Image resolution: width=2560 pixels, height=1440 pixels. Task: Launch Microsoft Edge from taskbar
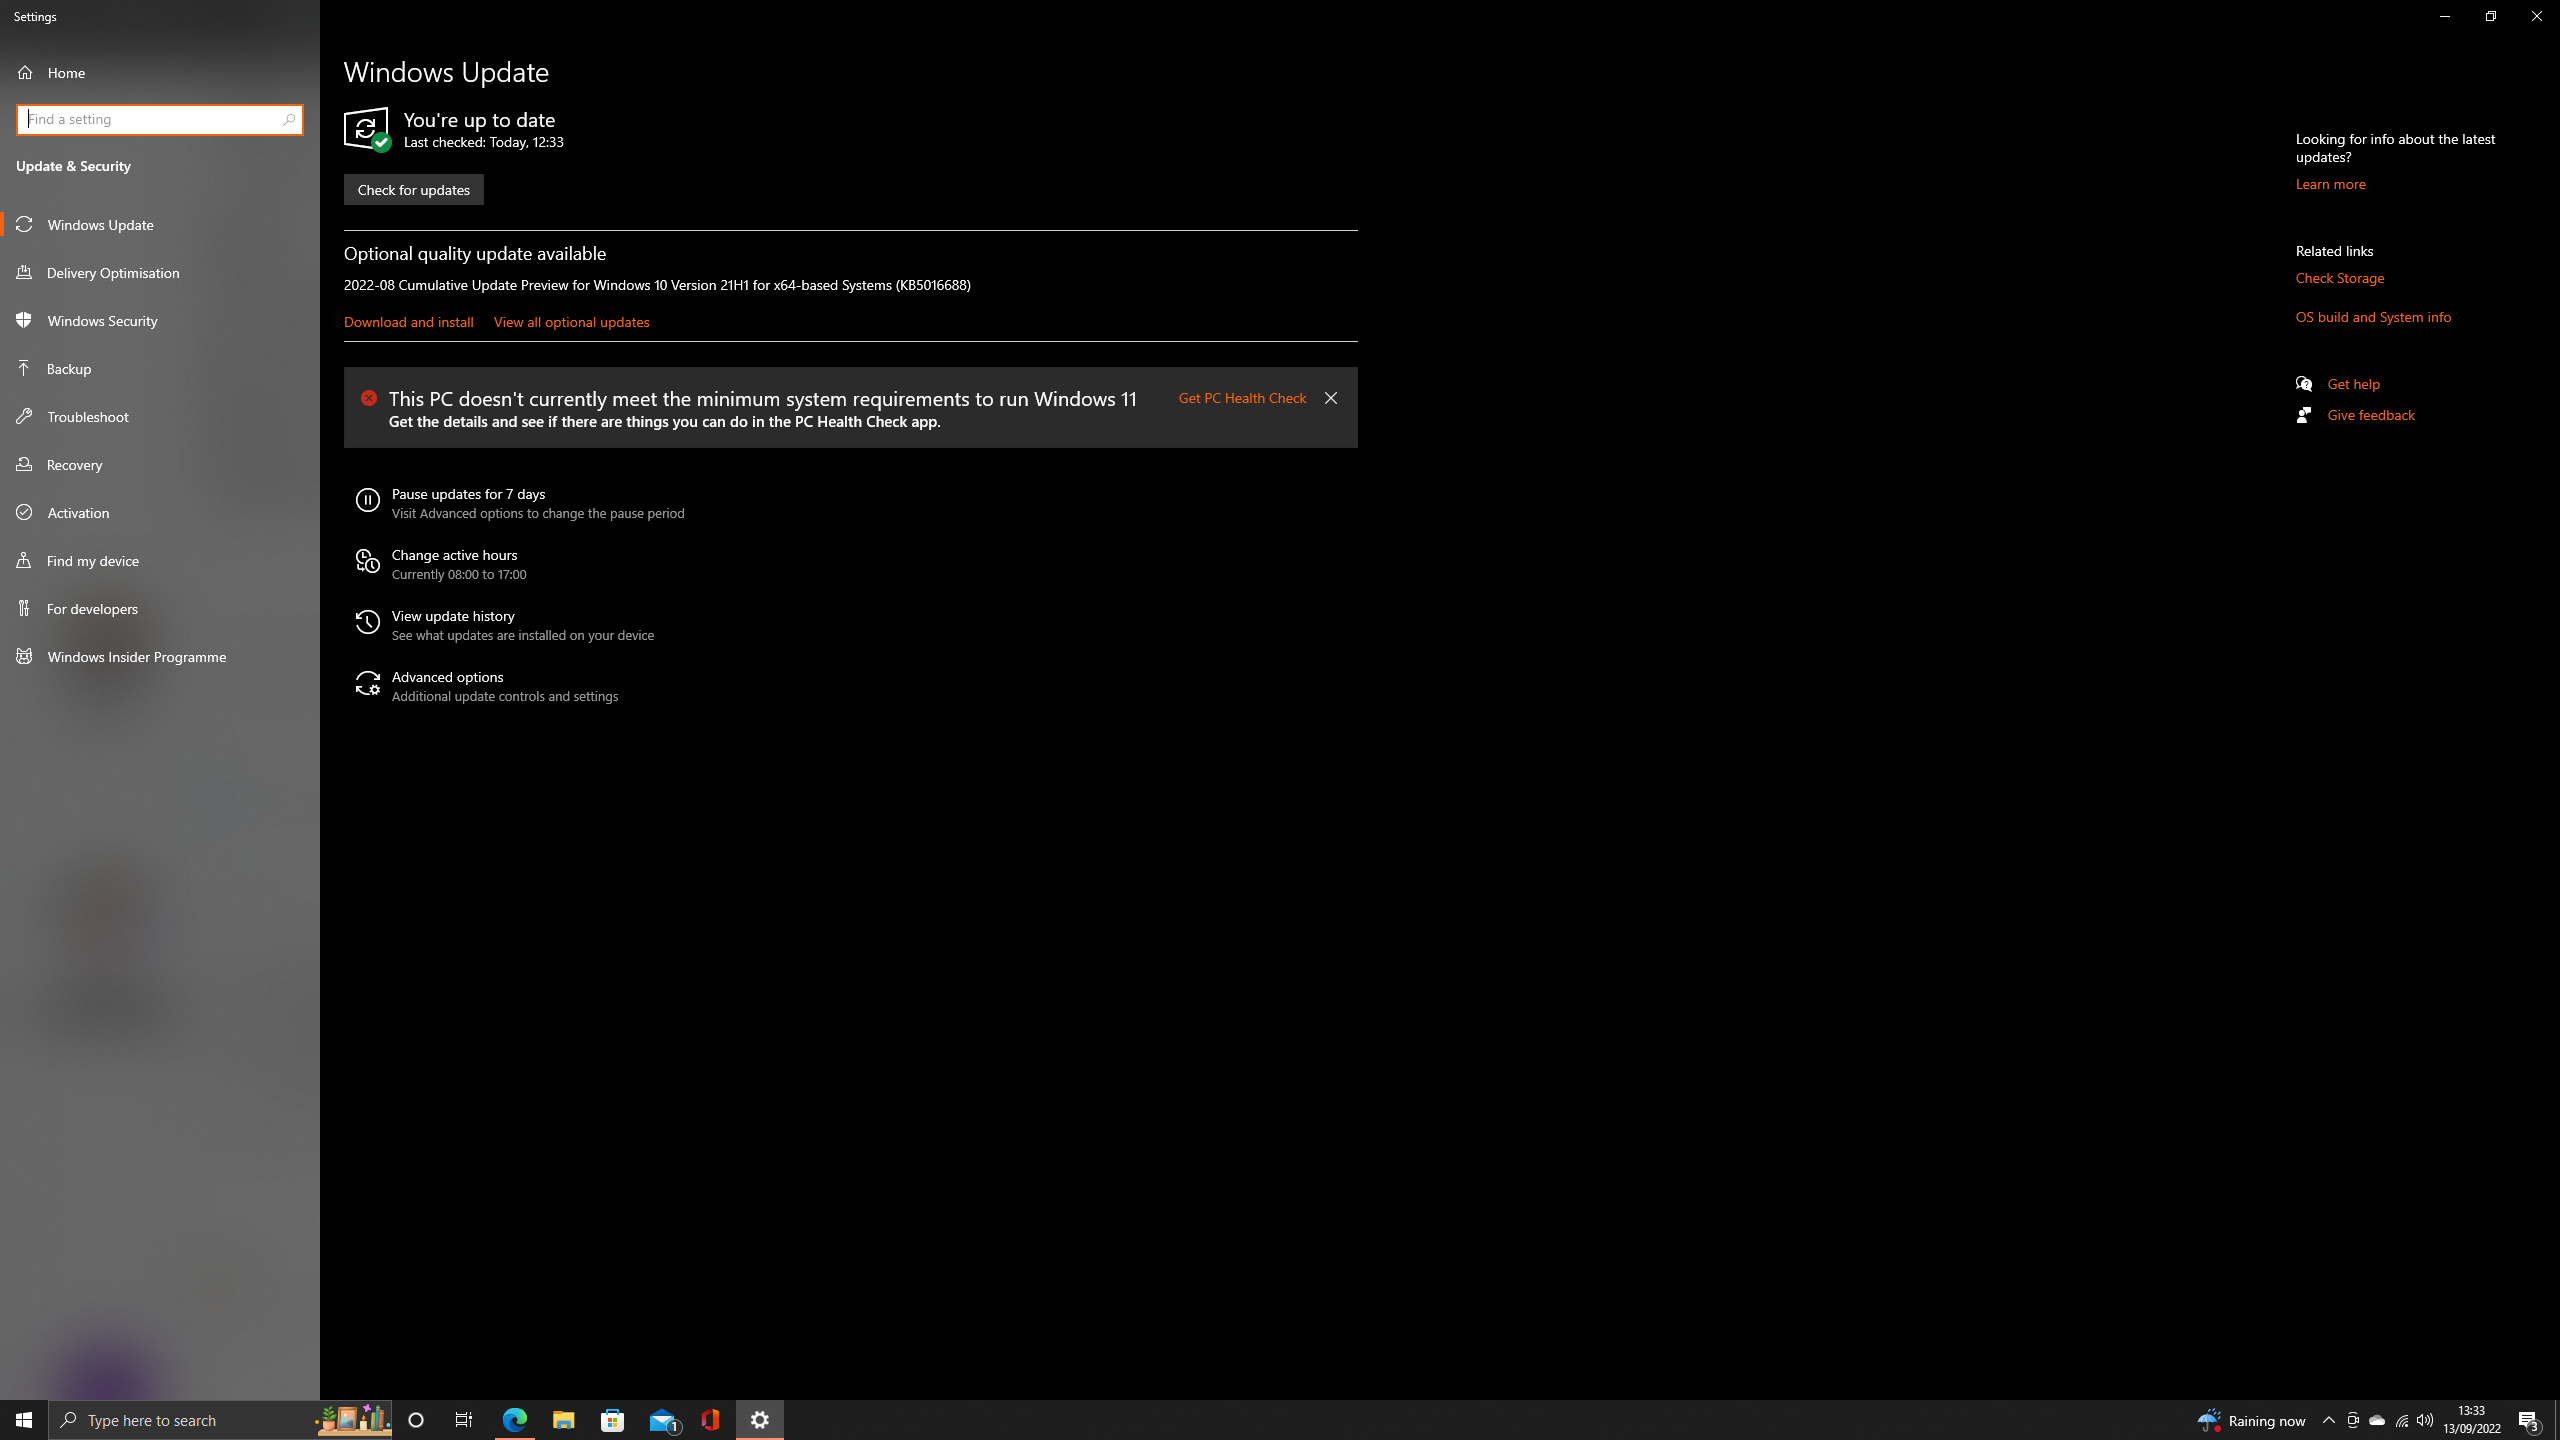click(x=515, y=1420)
